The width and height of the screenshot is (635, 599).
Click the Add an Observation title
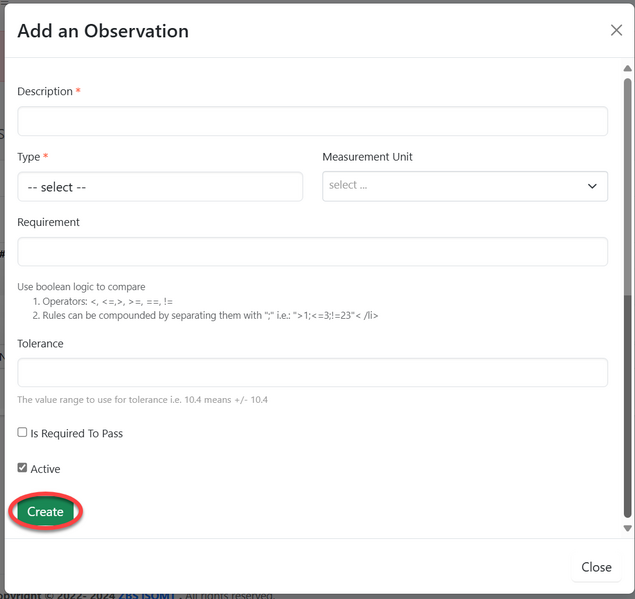(103, 31)
